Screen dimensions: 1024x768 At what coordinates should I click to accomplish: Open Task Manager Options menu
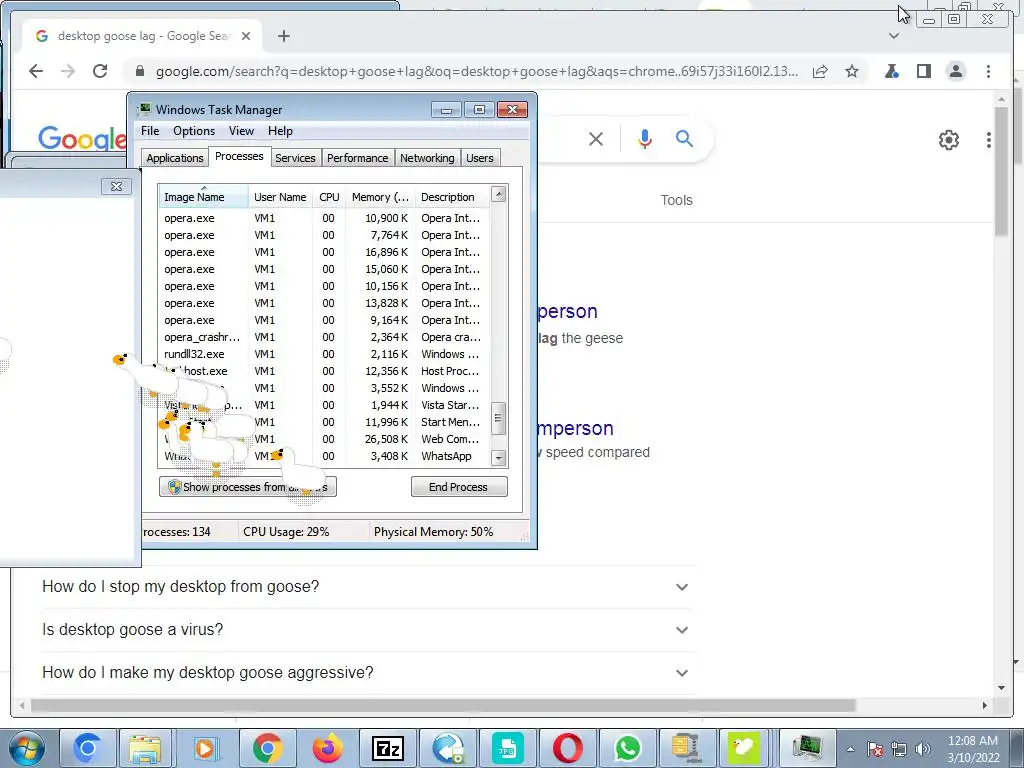194,131
